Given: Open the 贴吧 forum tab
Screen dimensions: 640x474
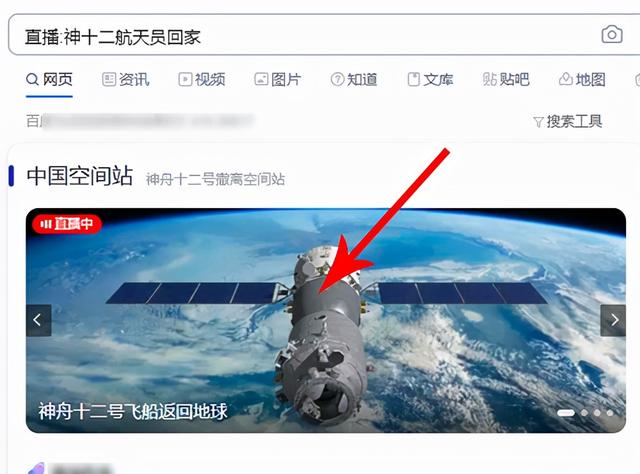Looking at the screenshot, I should point(506,79).
